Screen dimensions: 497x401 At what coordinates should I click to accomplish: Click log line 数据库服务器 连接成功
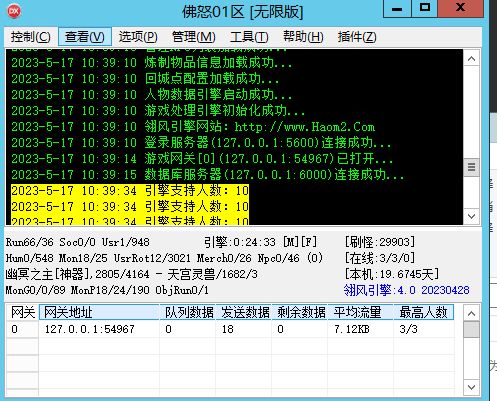pos(207,175)
